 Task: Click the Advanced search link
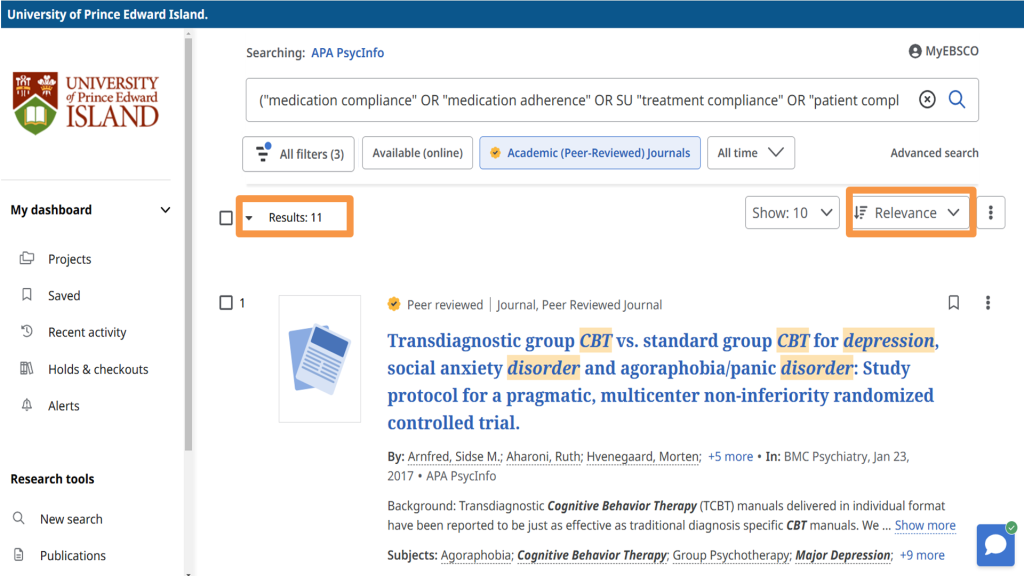934,153
